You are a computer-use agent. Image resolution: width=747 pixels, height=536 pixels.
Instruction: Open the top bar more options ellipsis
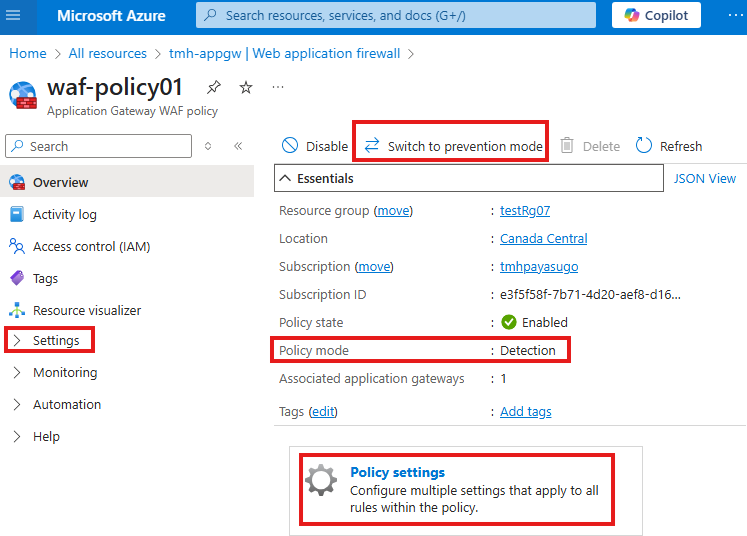pyautogui.click(x=736, y=15)
